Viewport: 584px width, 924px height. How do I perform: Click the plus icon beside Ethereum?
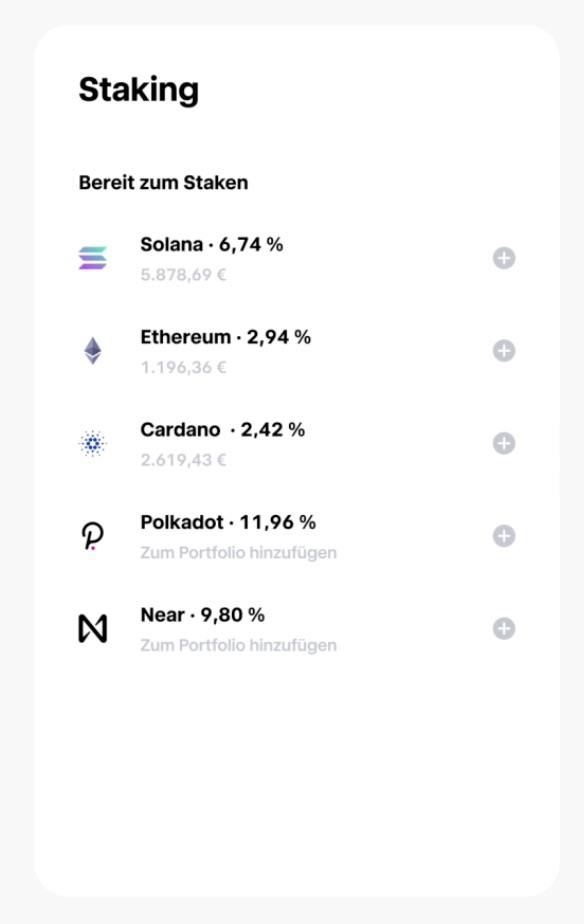(505, 351)
